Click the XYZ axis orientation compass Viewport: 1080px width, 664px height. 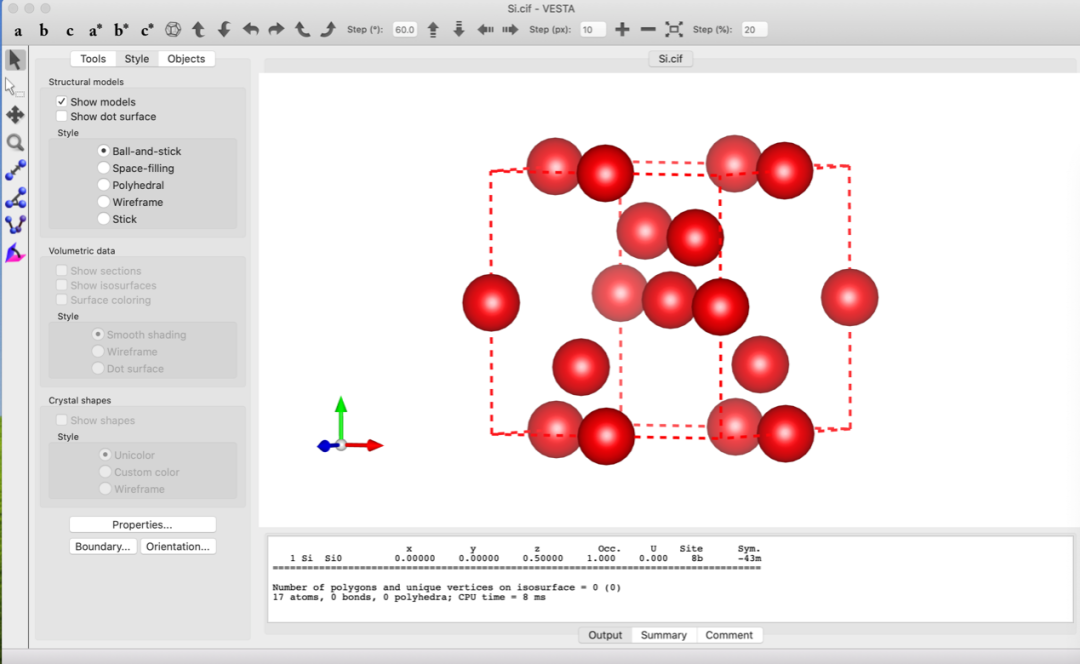349,425
